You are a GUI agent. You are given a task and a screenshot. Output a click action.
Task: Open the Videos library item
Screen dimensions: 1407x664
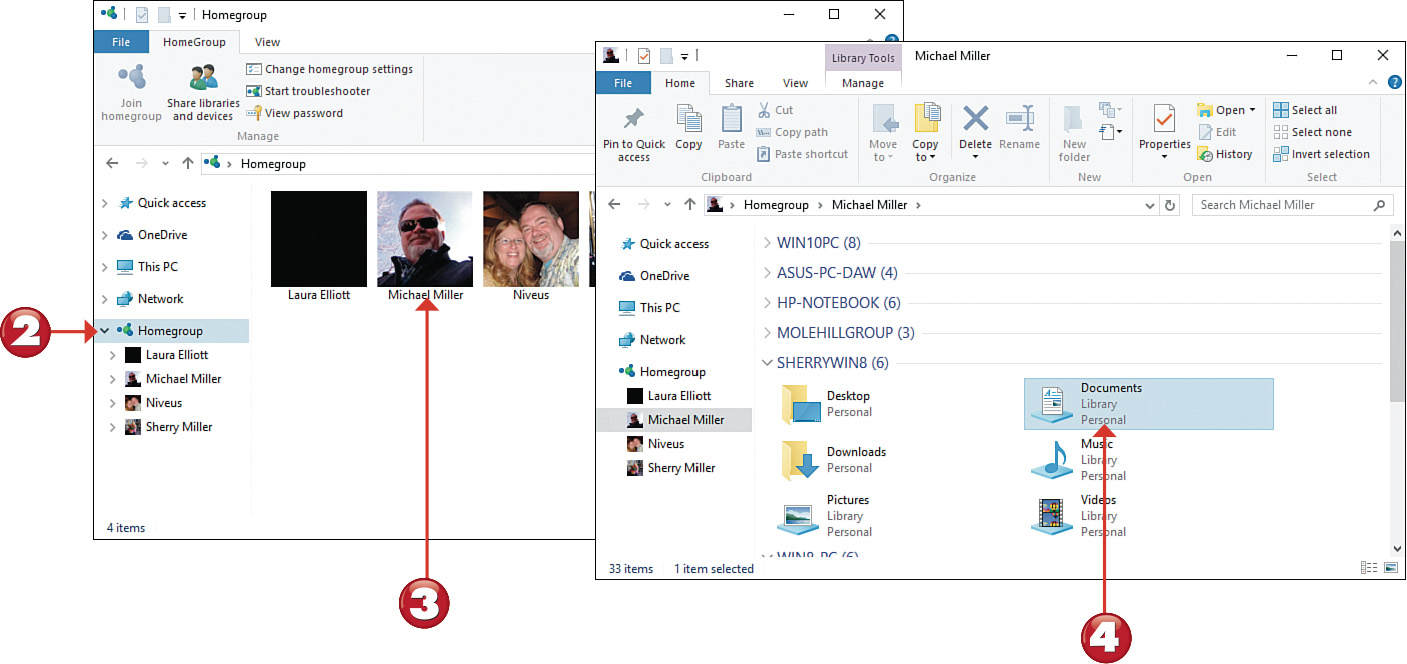coord(1080,516)
